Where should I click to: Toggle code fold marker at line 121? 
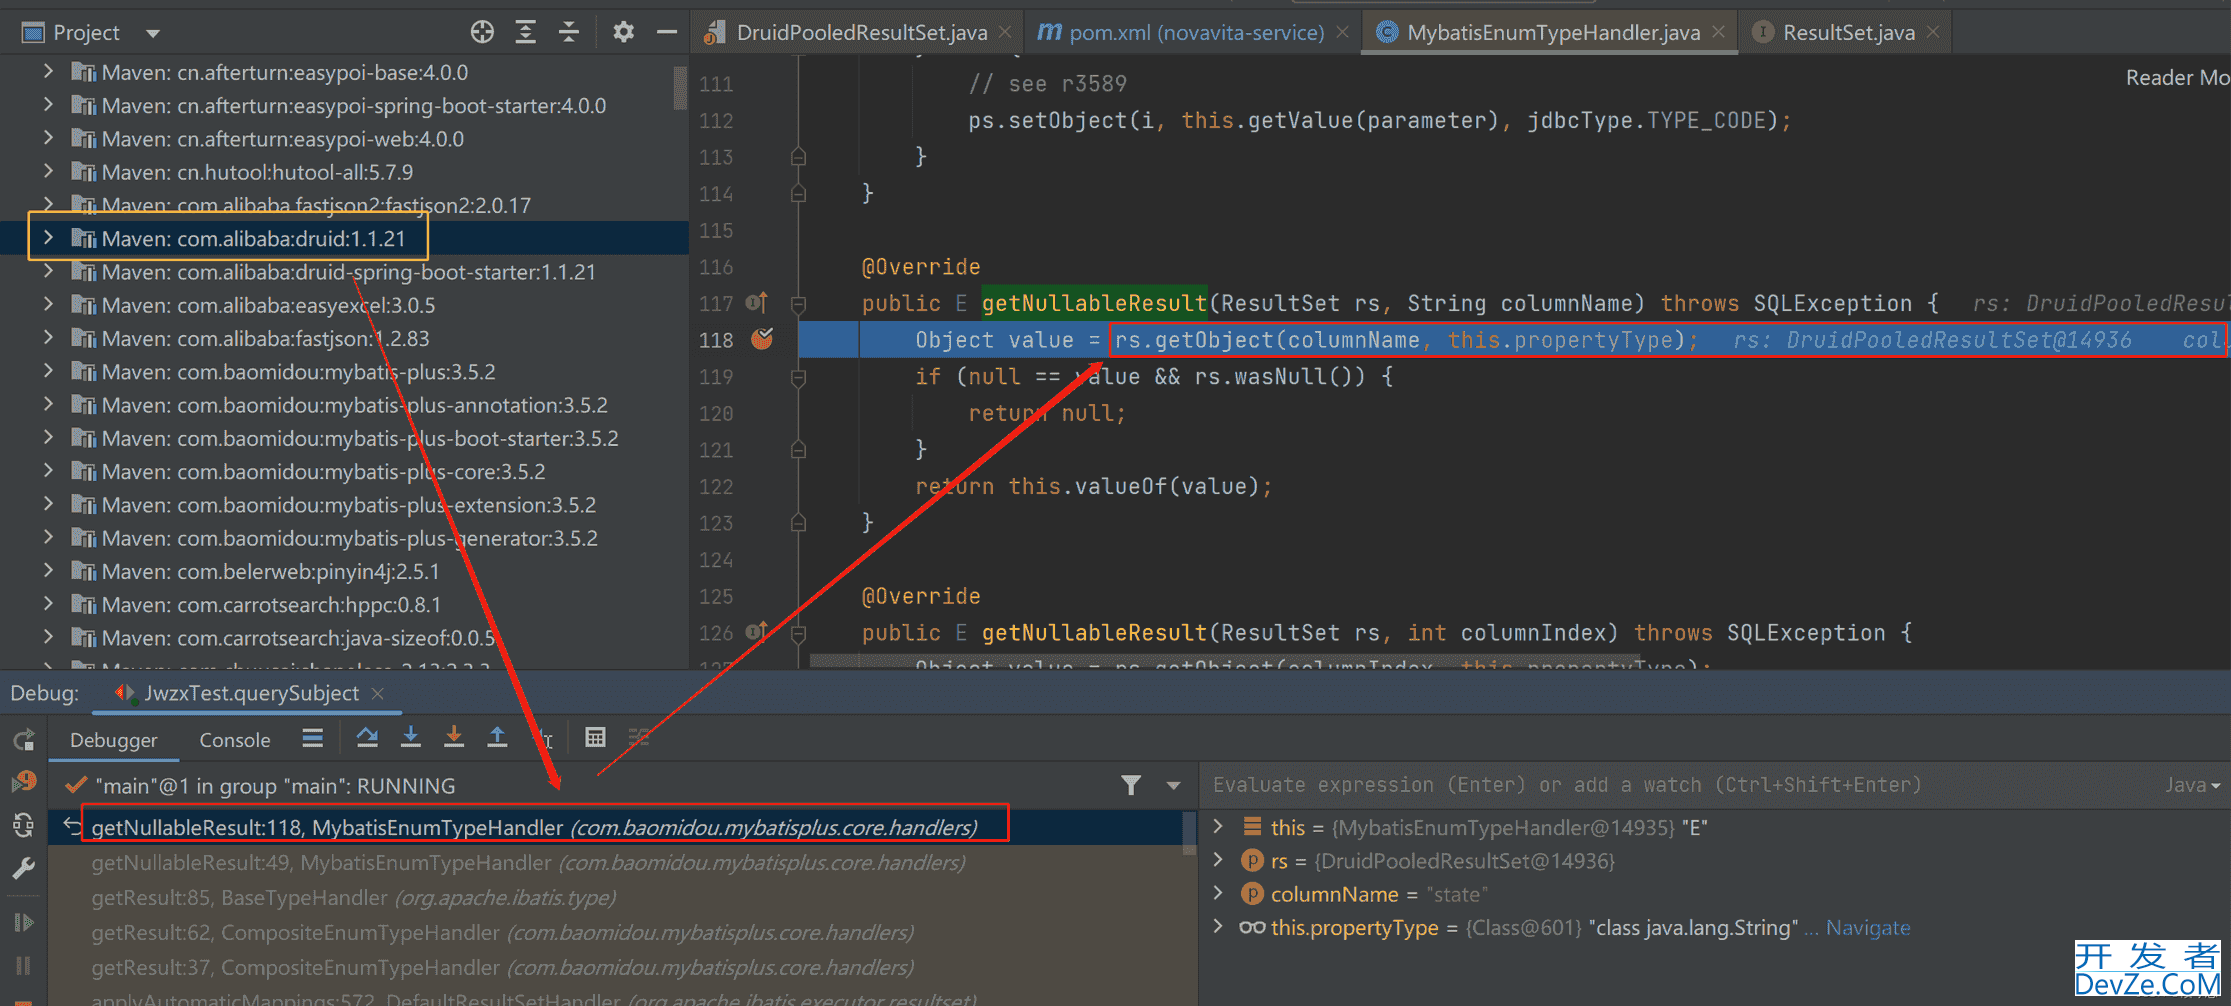coord(798,450)
